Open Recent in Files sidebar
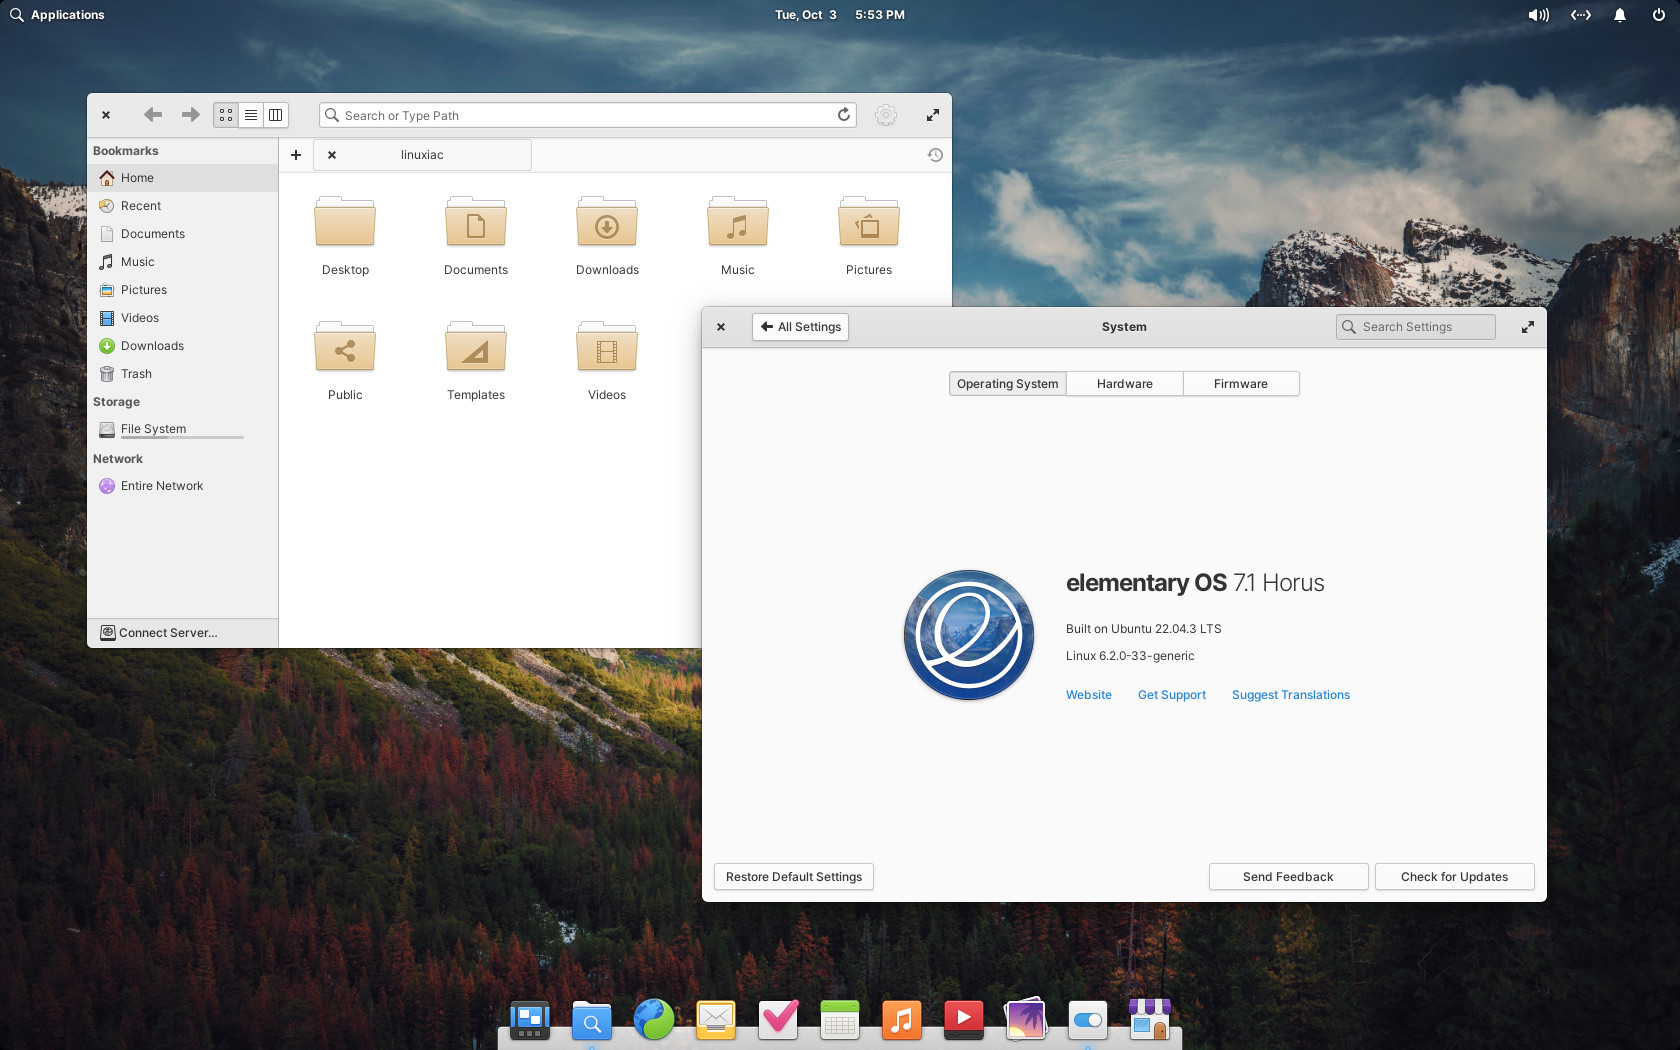The width and height of the screenshot is (1680, 1050). point(182,206)
